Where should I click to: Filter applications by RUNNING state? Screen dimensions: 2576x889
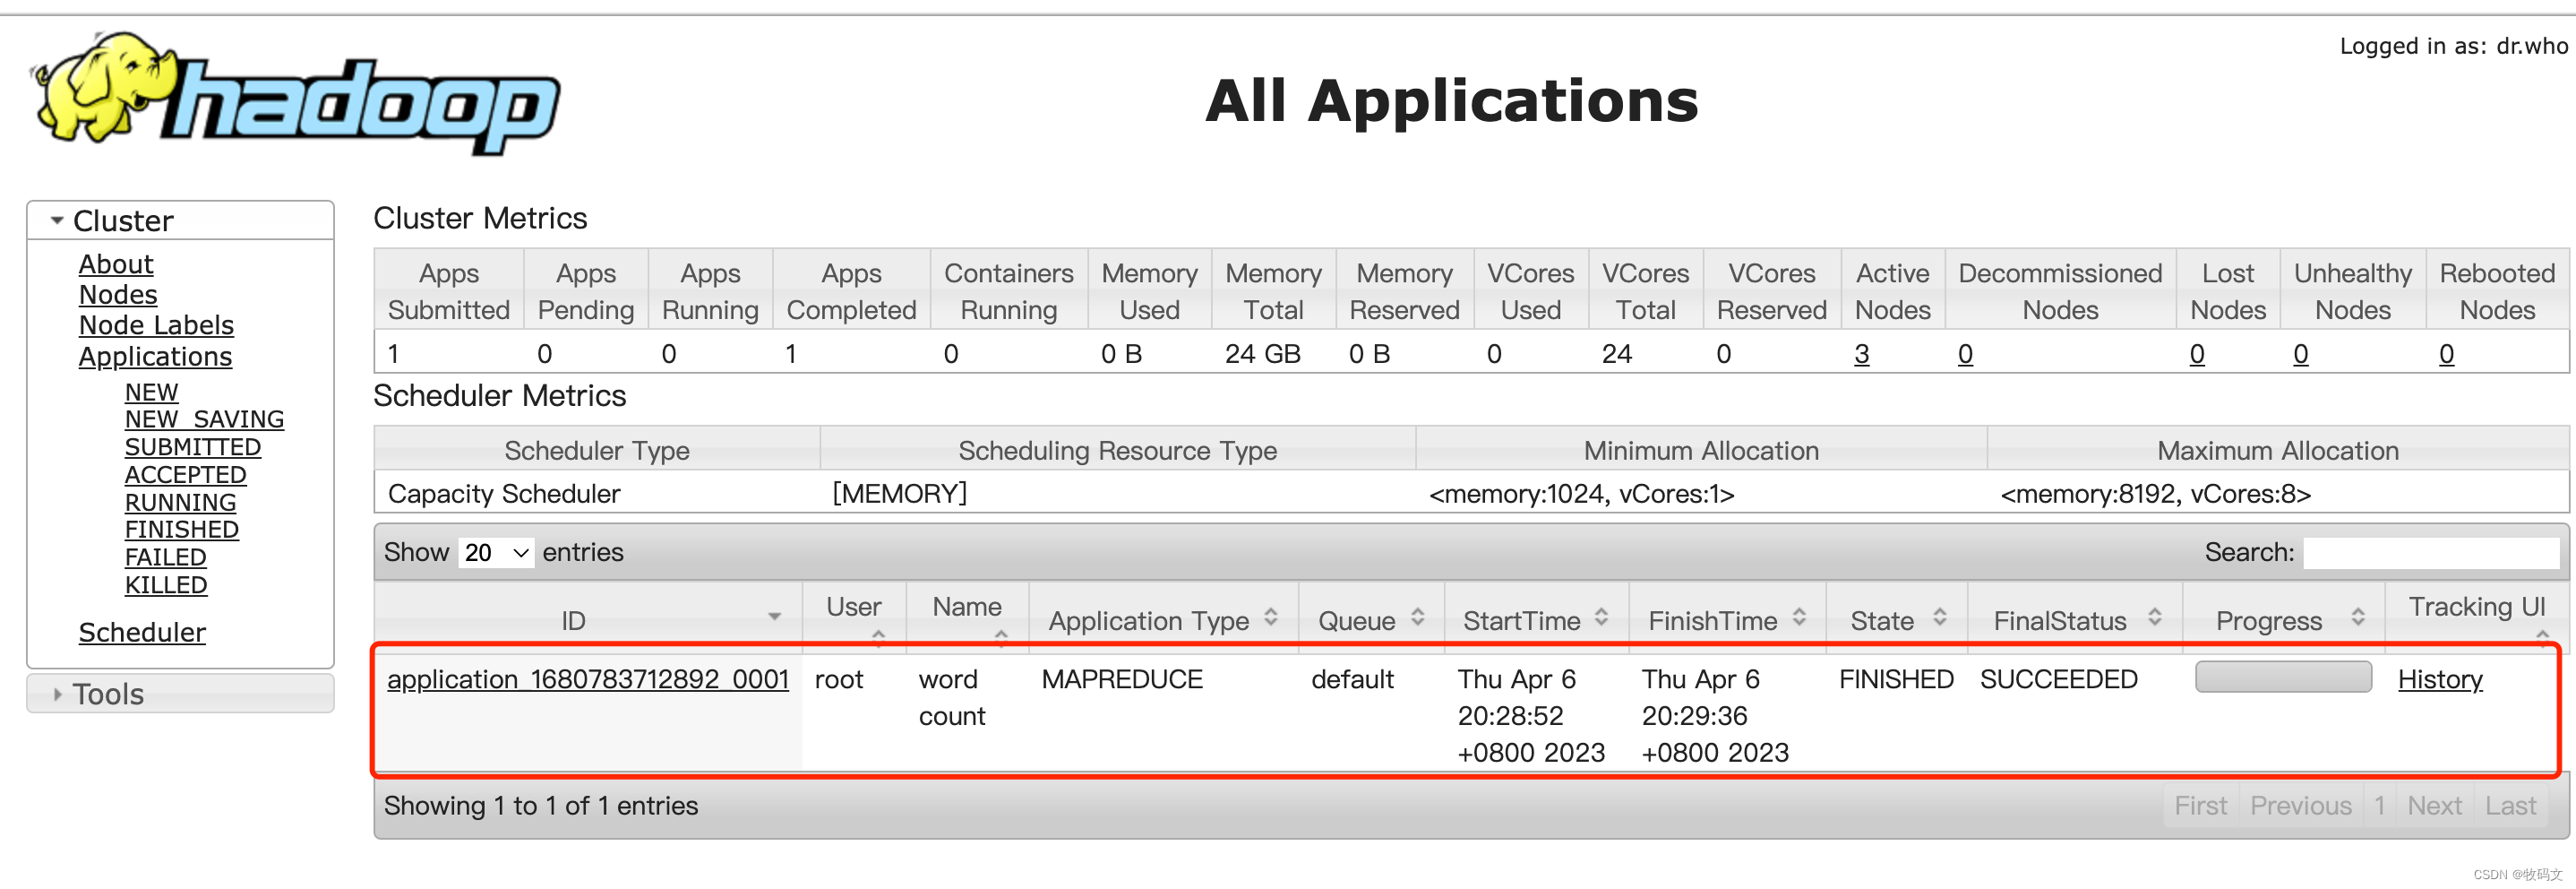(180, 502)
